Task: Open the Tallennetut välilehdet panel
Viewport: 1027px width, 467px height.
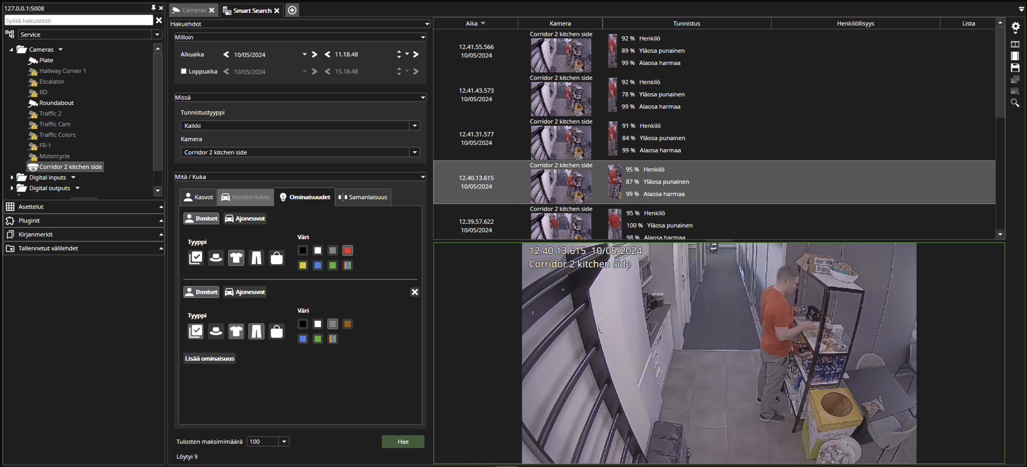Action: [x=84, y=249]
